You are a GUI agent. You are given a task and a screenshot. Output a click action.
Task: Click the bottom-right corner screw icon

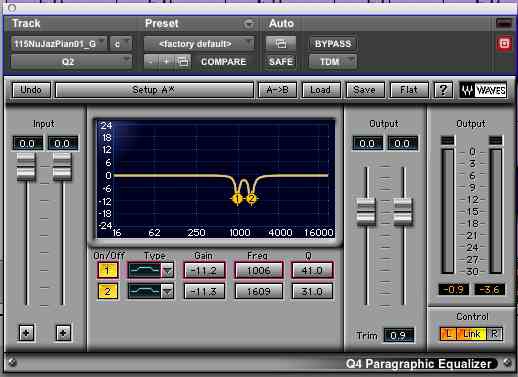pos(507,362)
